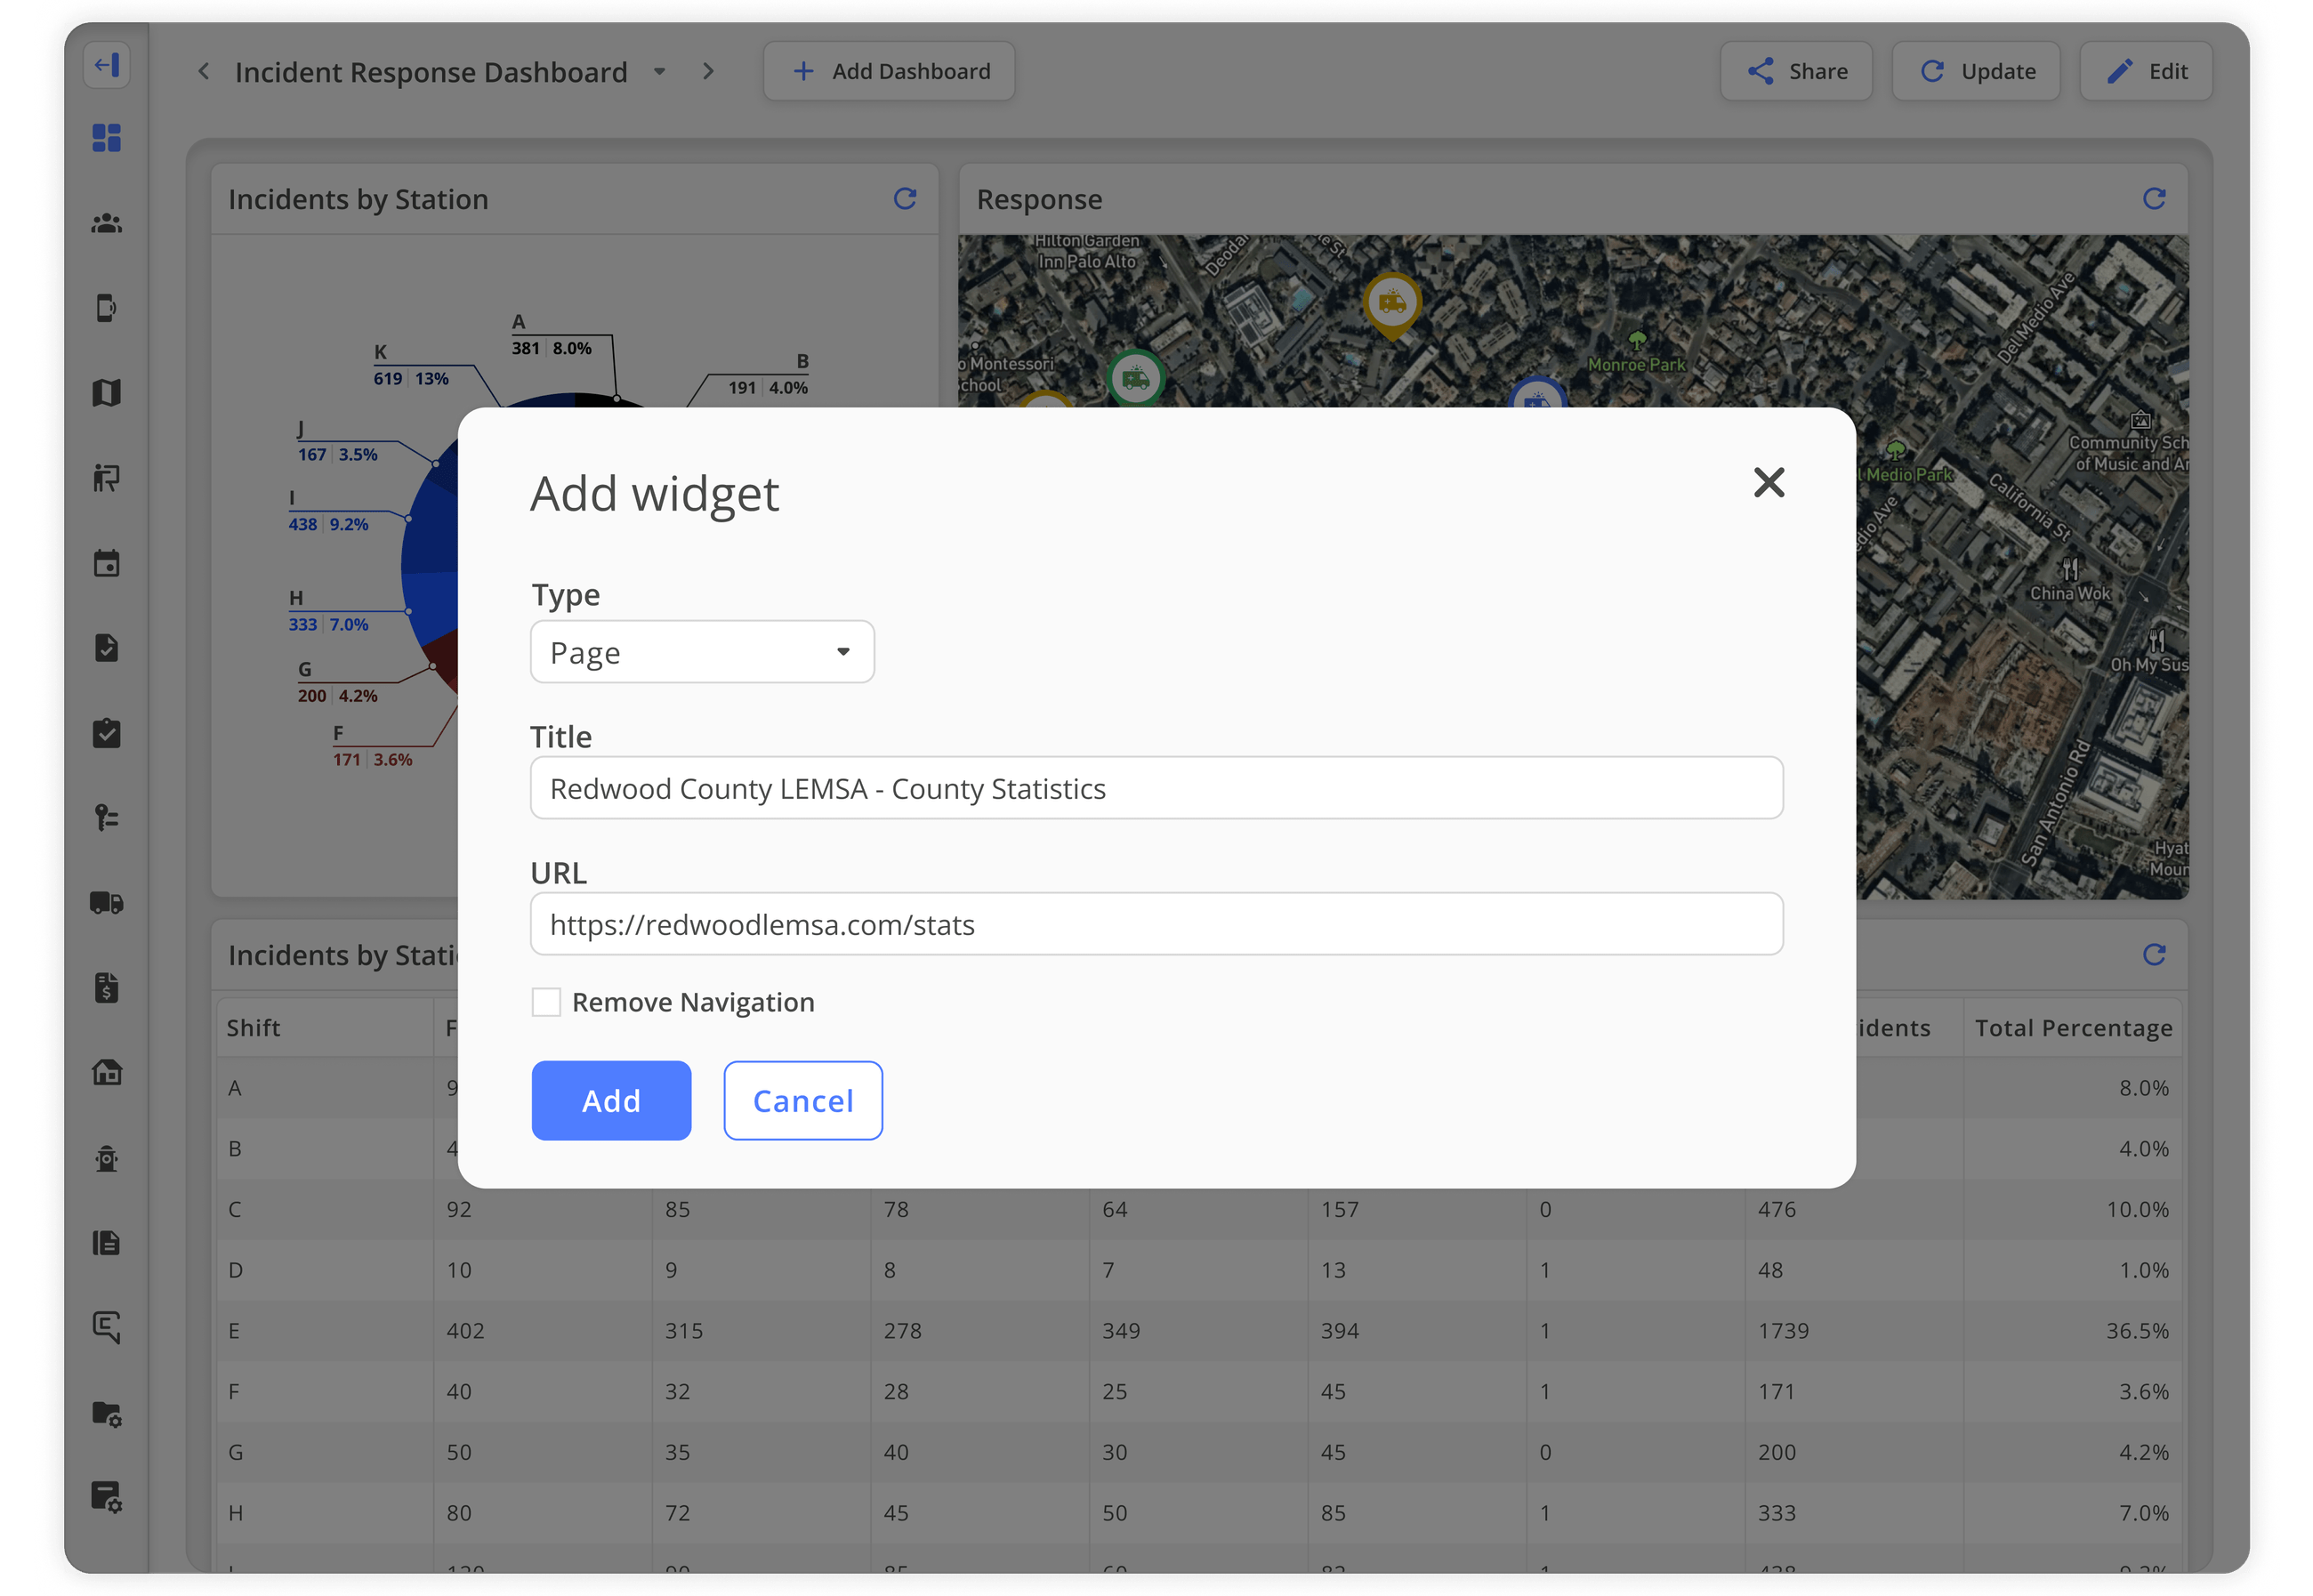This screenshot has height=1596, width=2313.
Task: Expand the Incident Response Dashboard selector
Action: coord(659,71)
